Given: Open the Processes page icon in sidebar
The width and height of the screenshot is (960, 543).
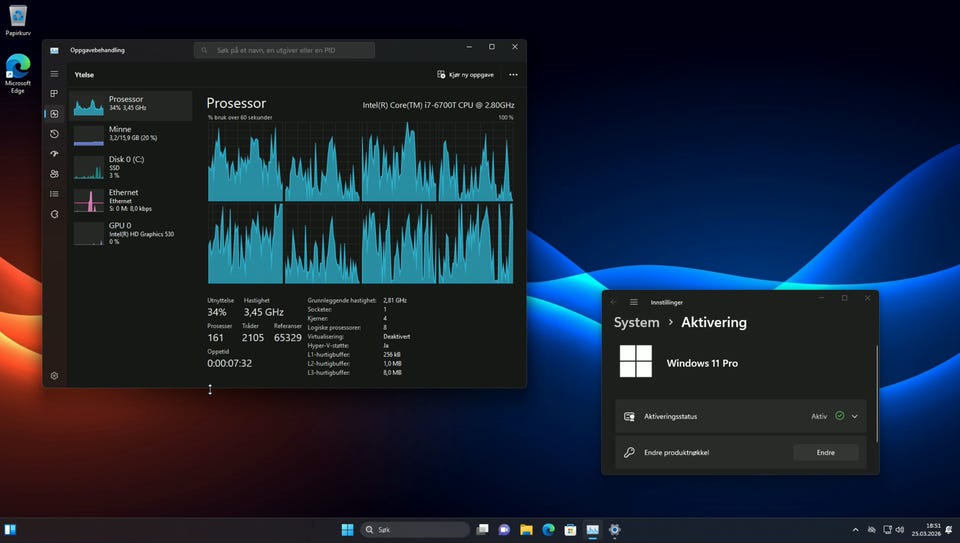Looking at the screenshot, I should click(x=54, y=94).
